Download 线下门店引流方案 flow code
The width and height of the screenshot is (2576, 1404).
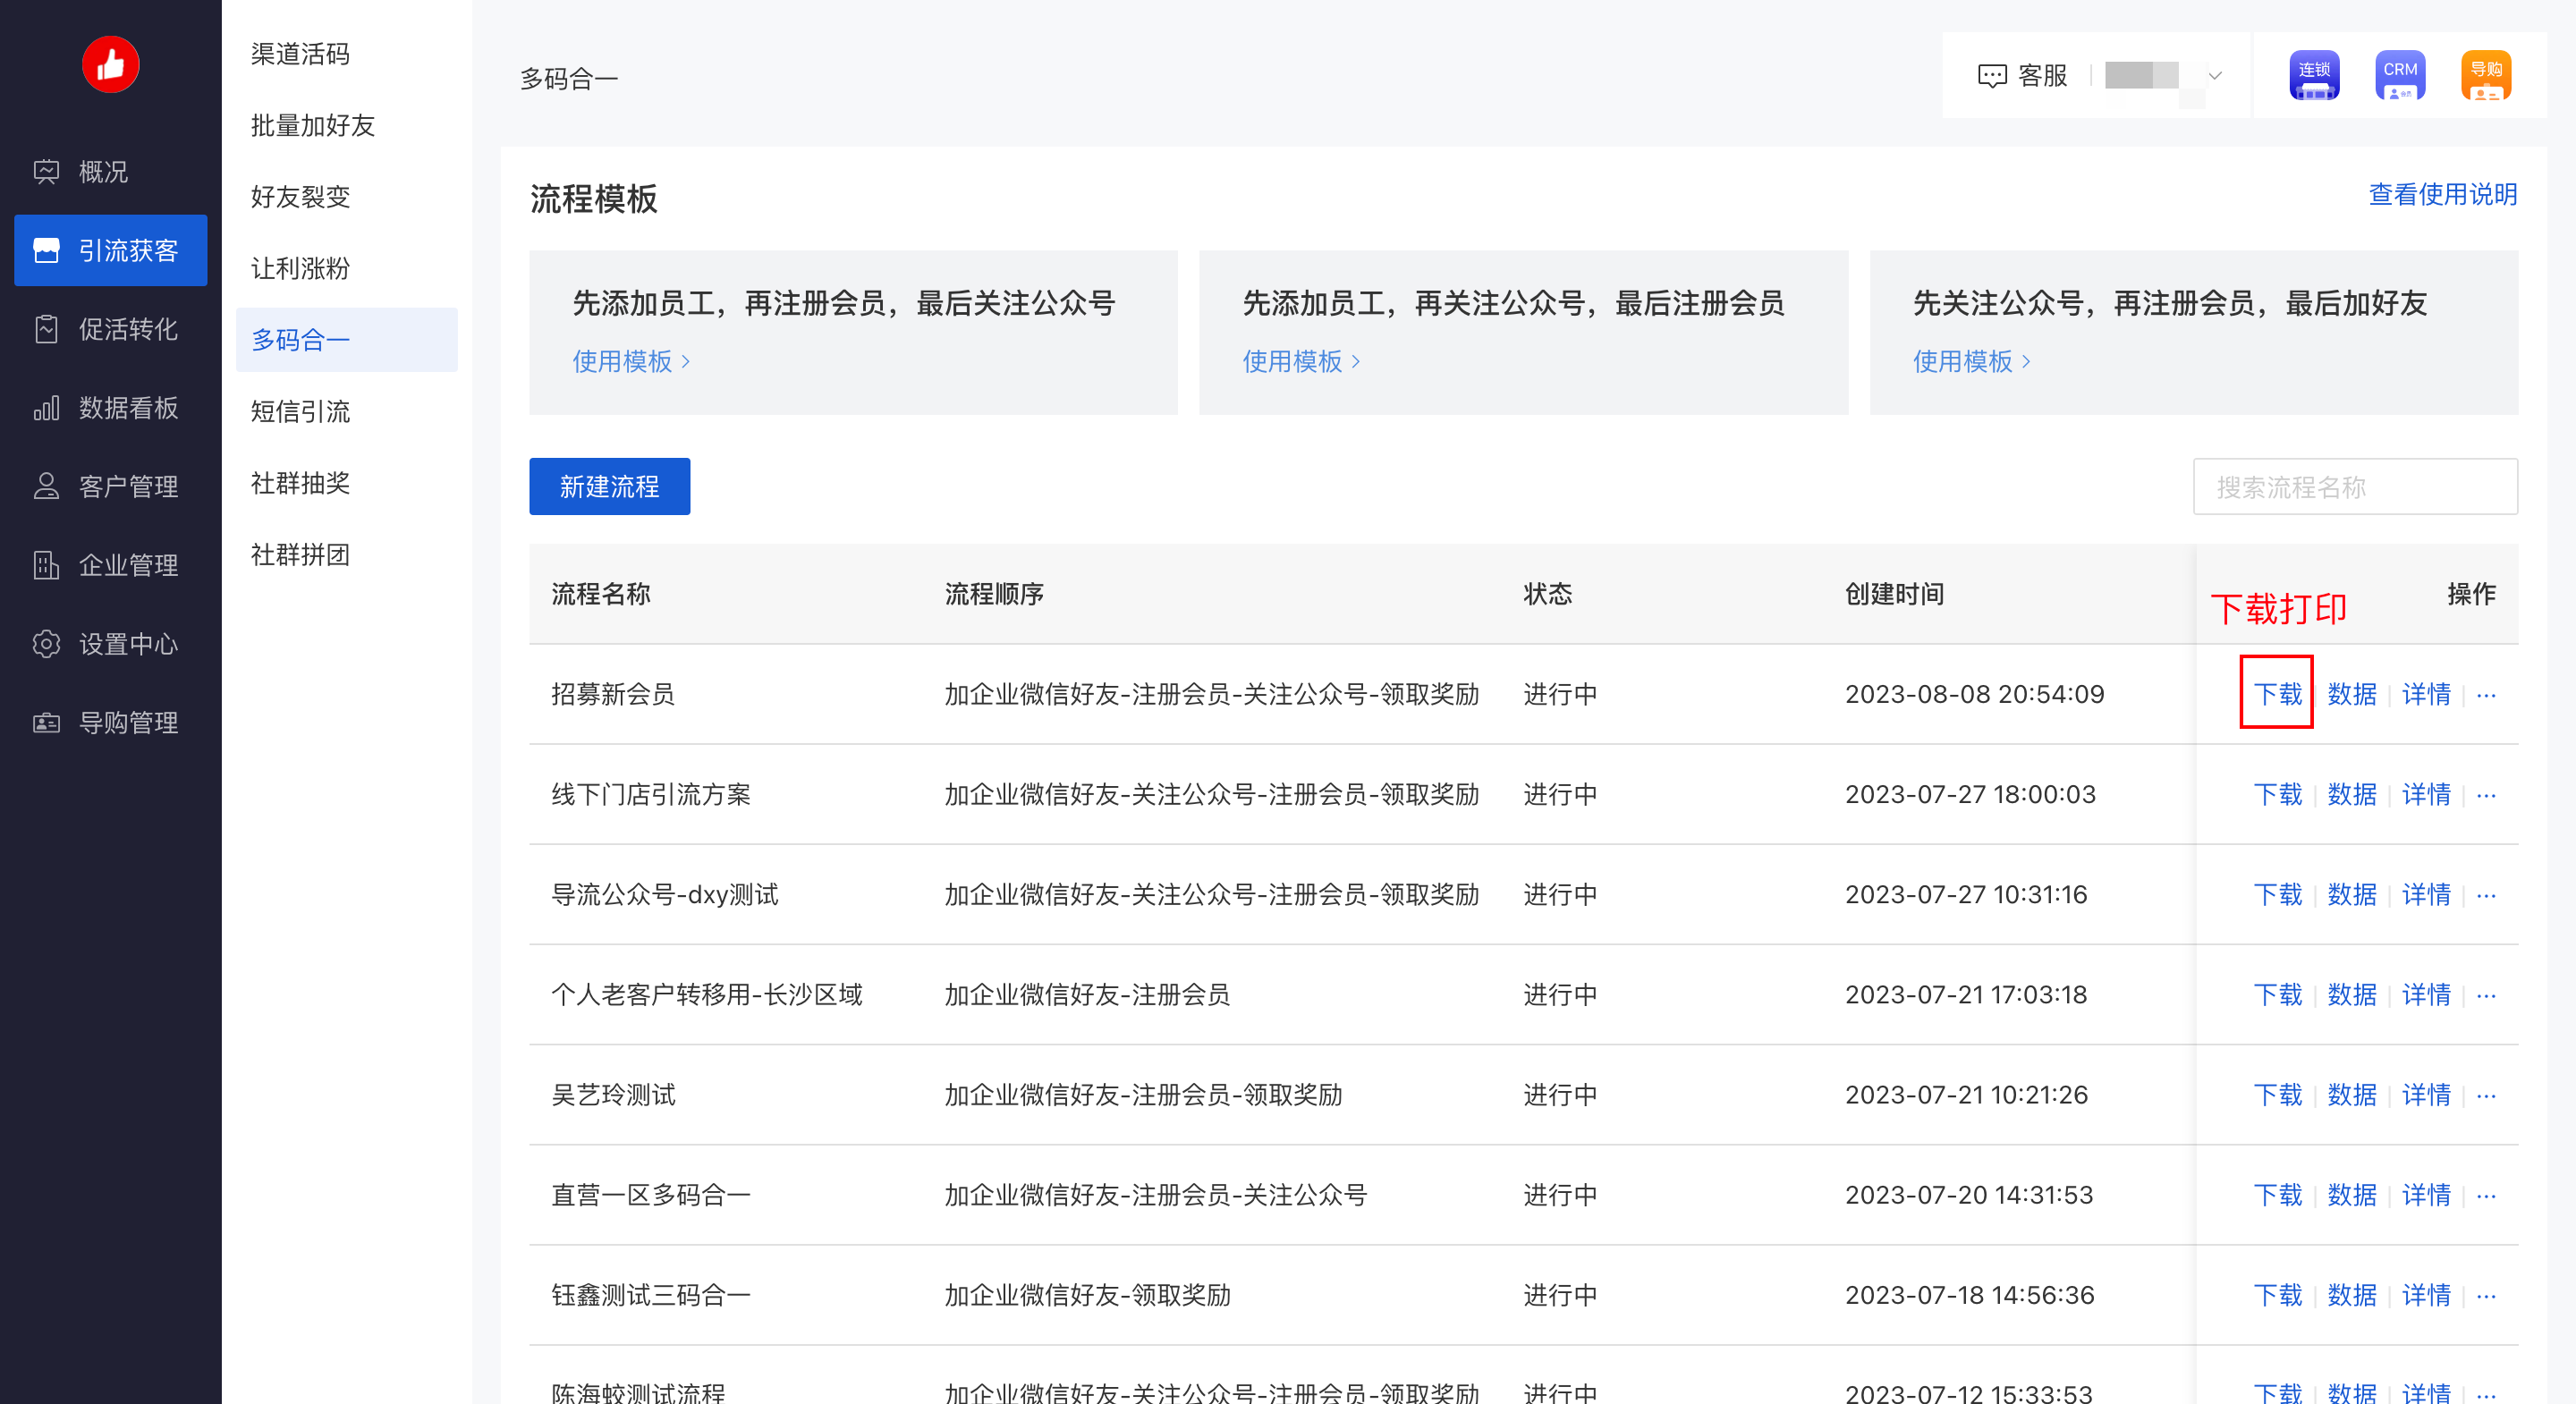[x=2277, y=794]
